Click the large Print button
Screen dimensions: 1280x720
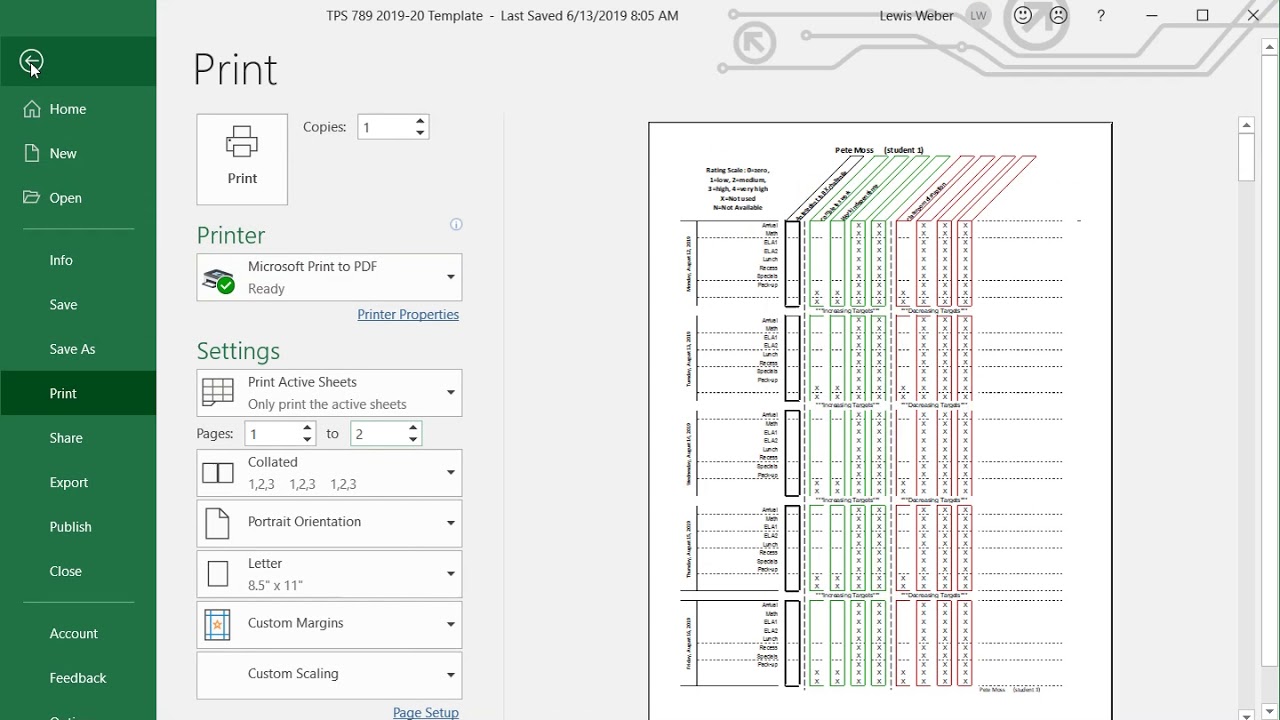click(x=242, y=159)
